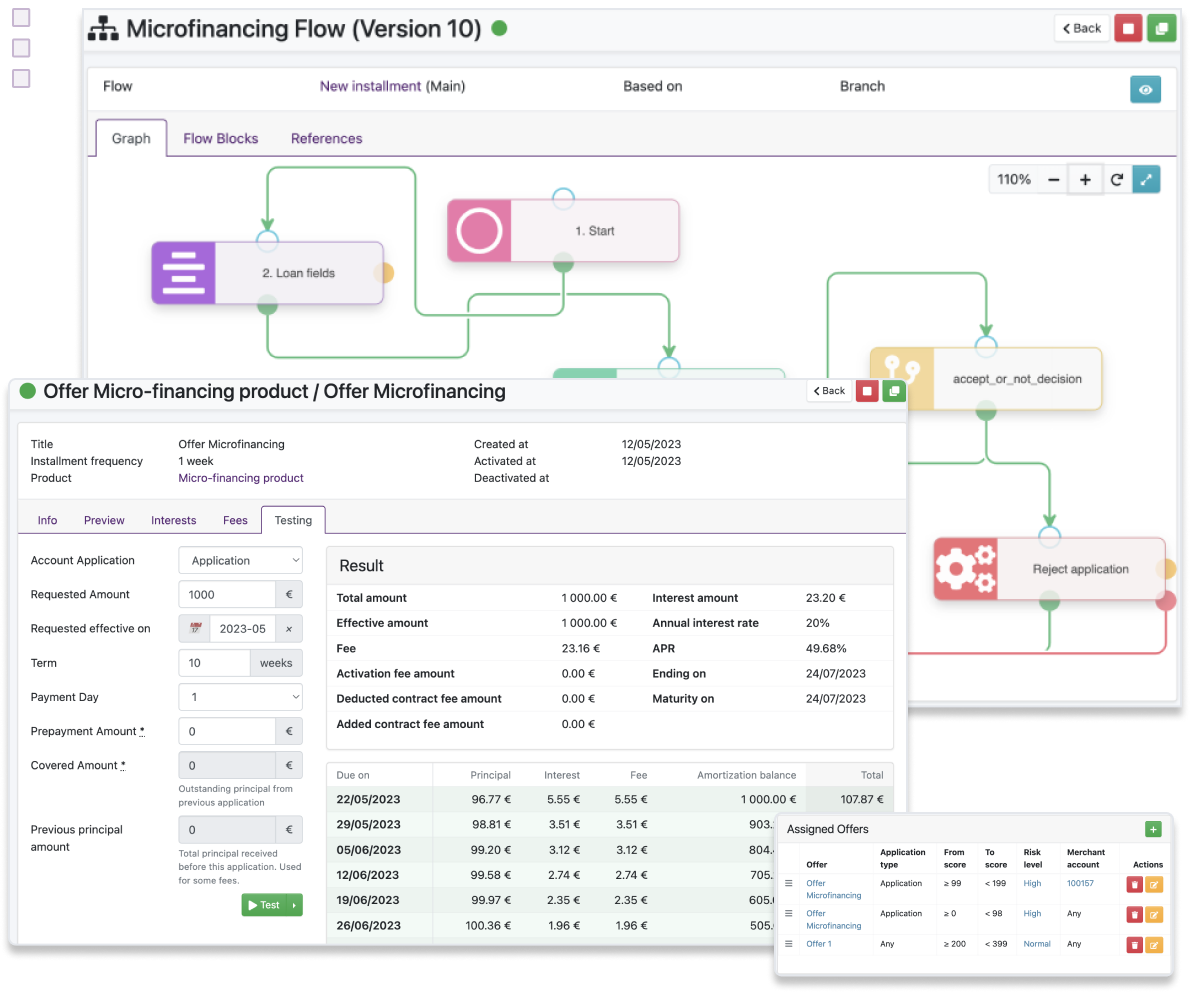1190x993 pixels.
Task: Click the green copy icon in flow header
Action: click(x=1161, y=29)
